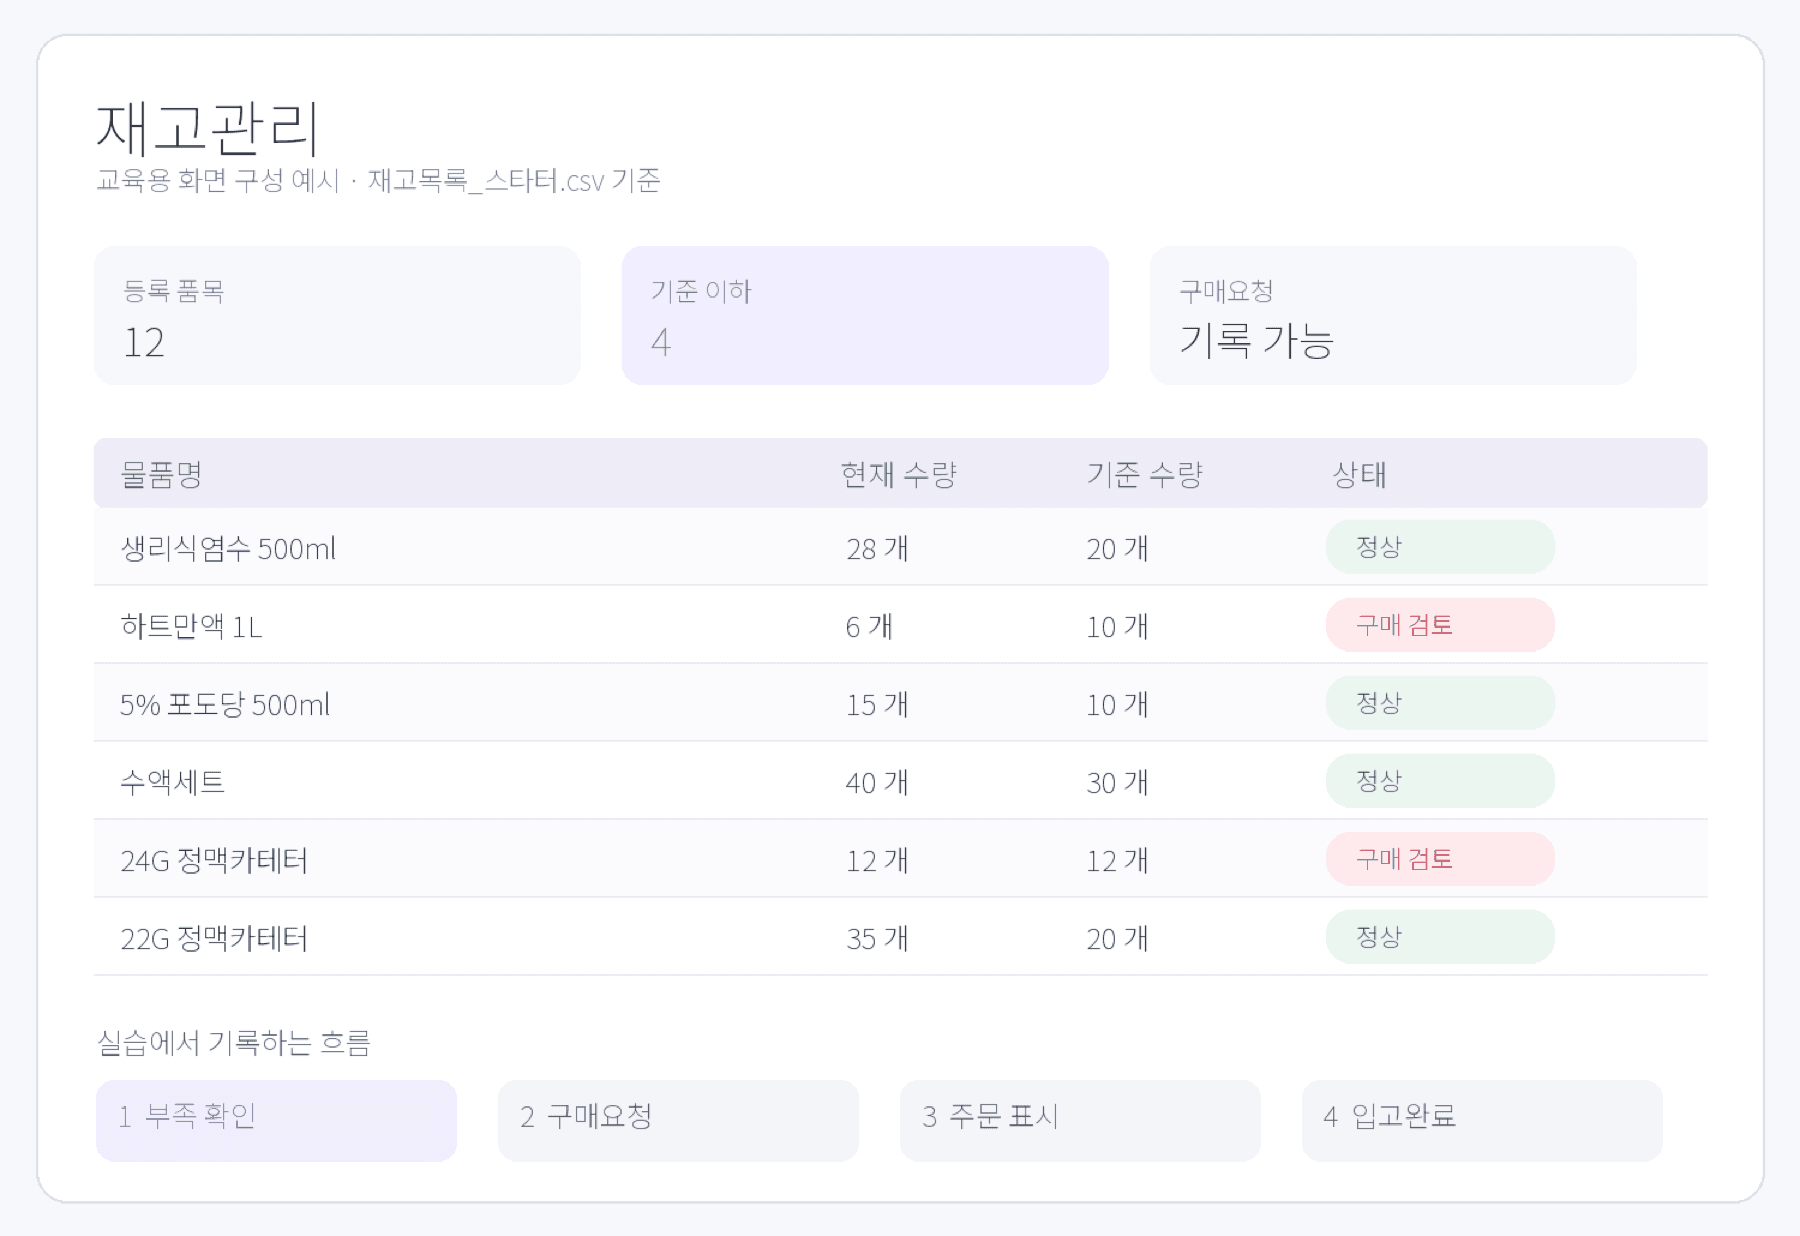Viewport: 1800px width, 1236px height.
Task: Select the 생리식염수 500ml row name
Action: (x=228, y=548)
